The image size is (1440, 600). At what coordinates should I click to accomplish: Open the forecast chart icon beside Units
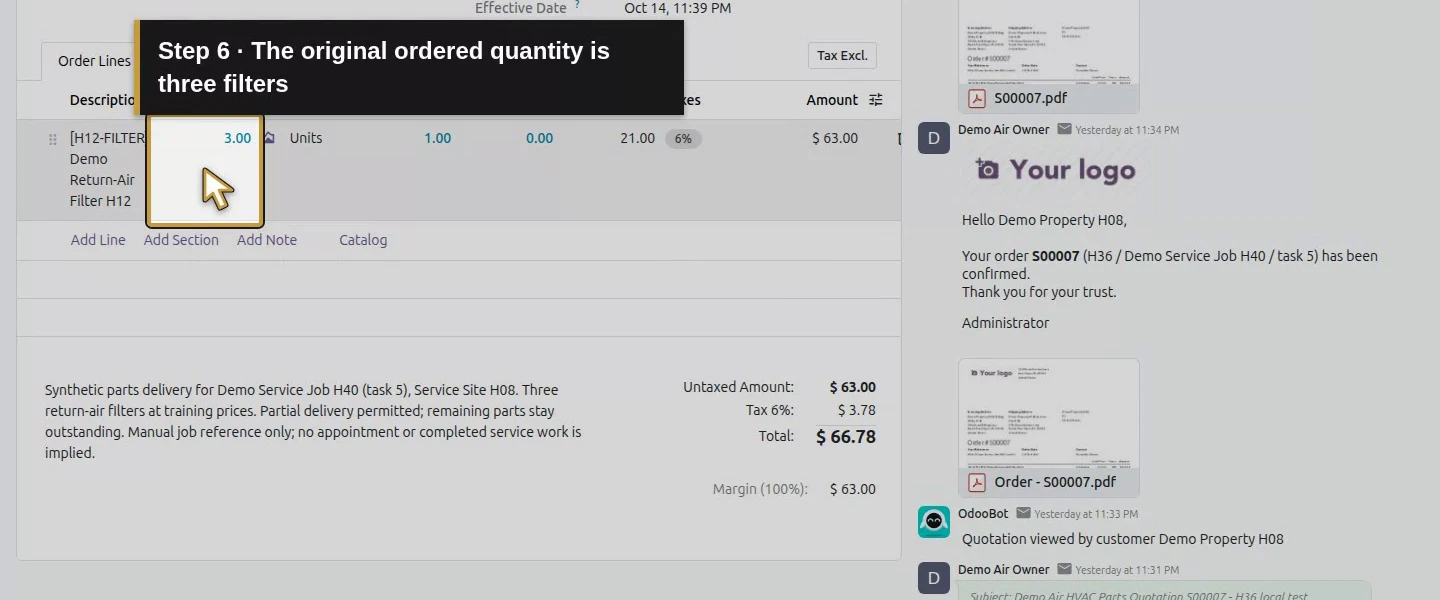[x=269, y=138]
